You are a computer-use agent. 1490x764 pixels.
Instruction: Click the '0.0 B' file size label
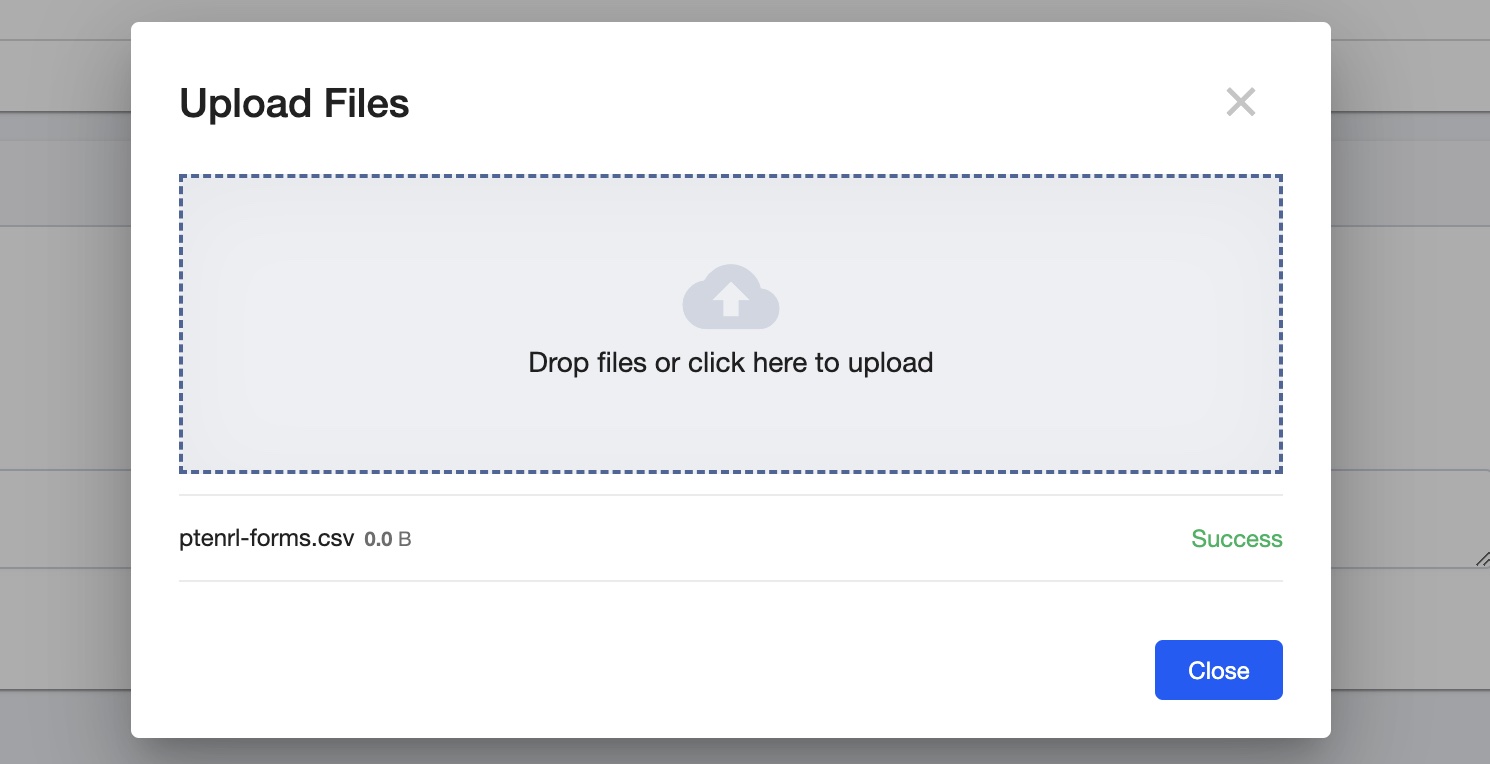coord(388,539)
